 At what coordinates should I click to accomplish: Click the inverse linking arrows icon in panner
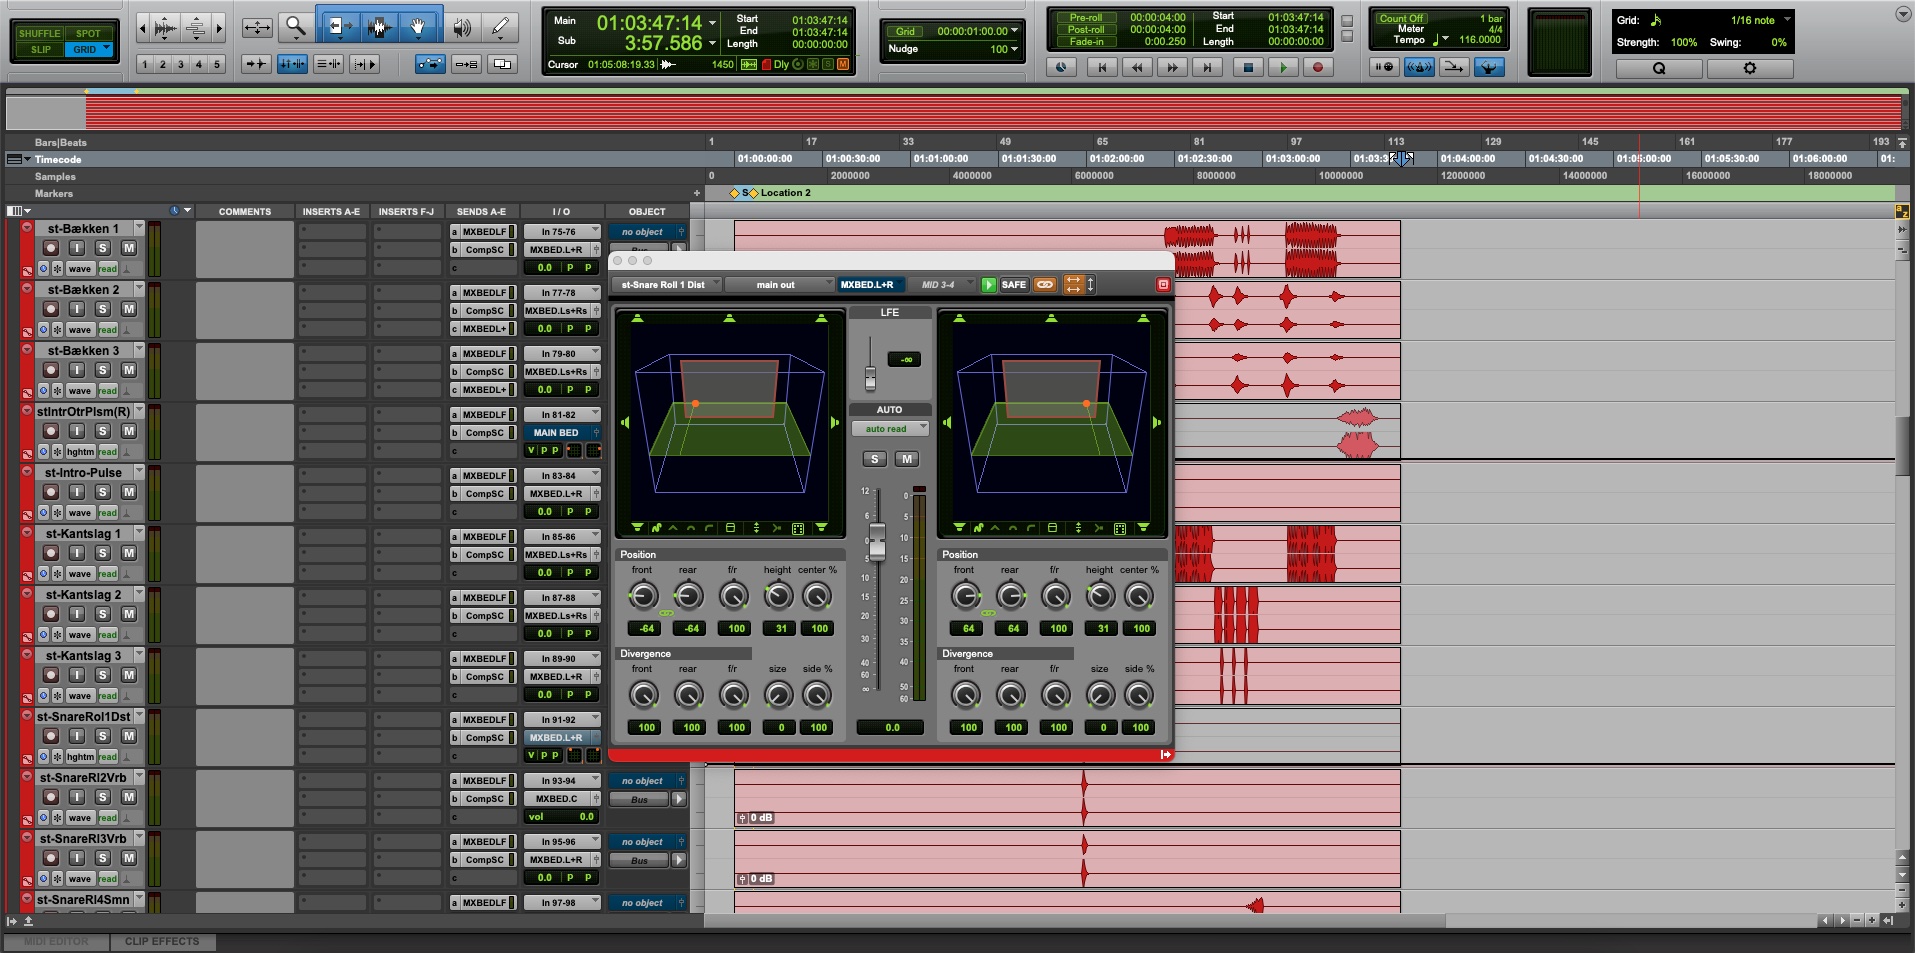[x=1073, y=285]
